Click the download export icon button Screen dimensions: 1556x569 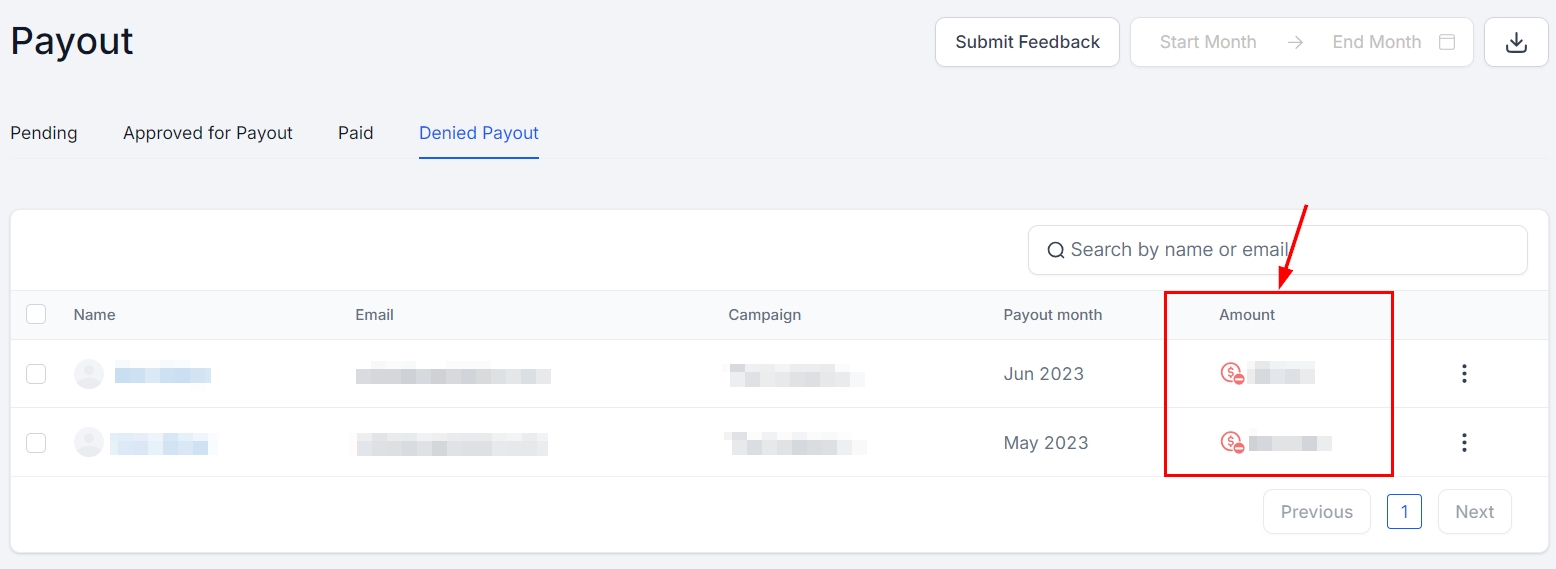coord(1516,42)
